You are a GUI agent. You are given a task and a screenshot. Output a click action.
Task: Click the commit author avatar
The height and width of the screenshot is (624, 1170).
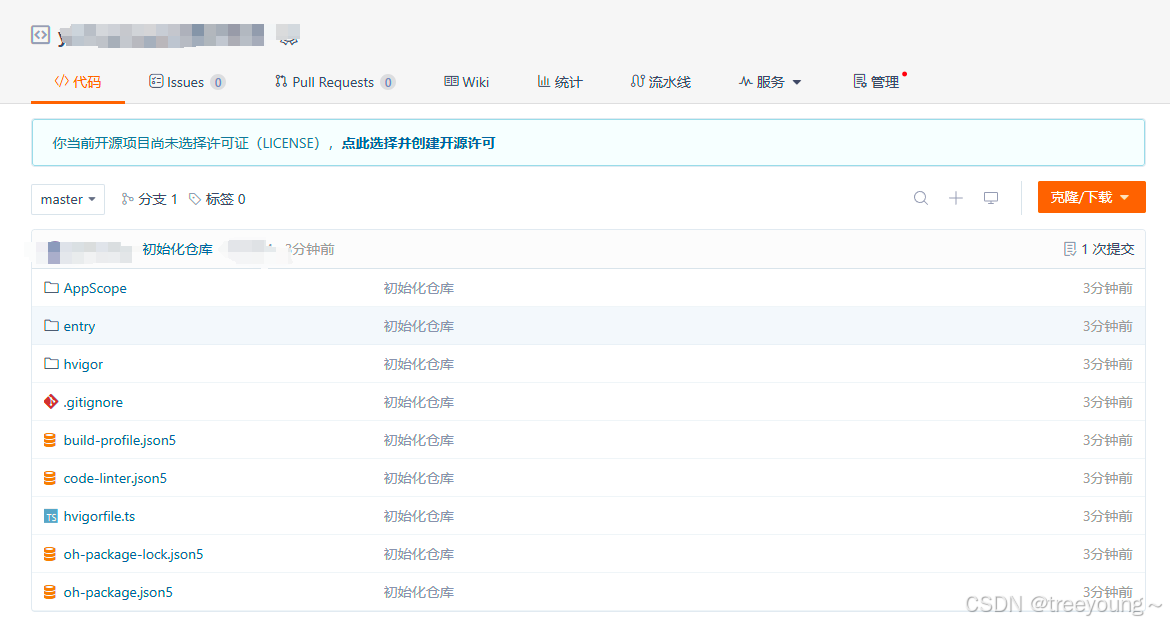[54, 252]
